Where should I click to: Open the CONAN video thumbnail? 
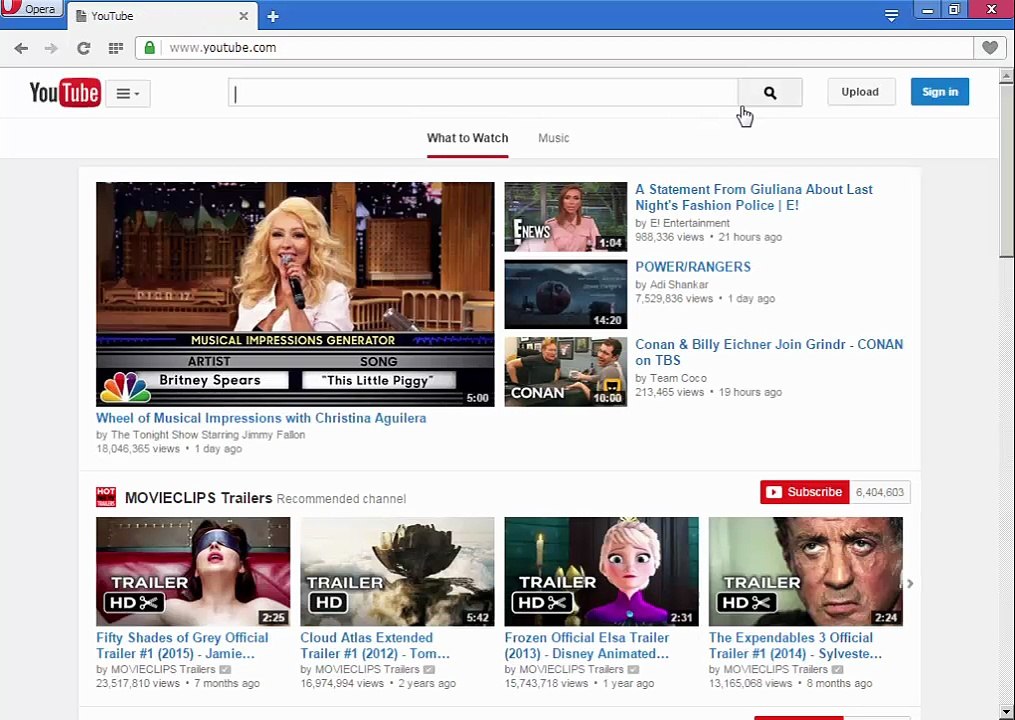coord(566,372)
